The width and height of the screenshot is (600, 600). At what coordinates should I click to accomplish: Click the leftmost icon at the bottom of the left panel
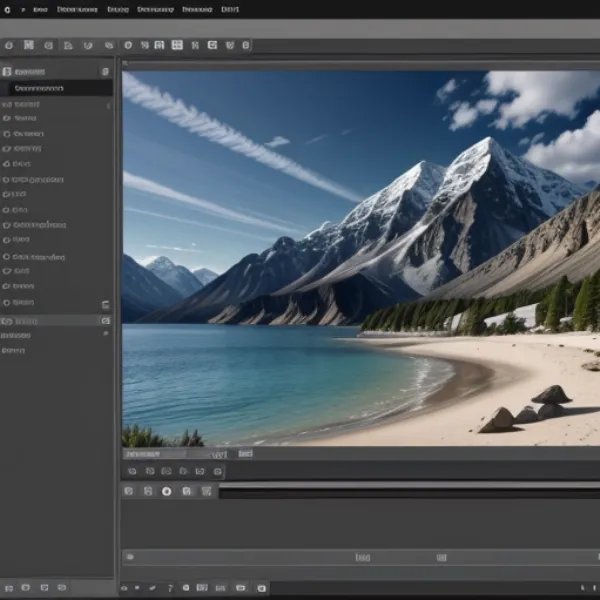pyautogui.click(x=9, y=587)
